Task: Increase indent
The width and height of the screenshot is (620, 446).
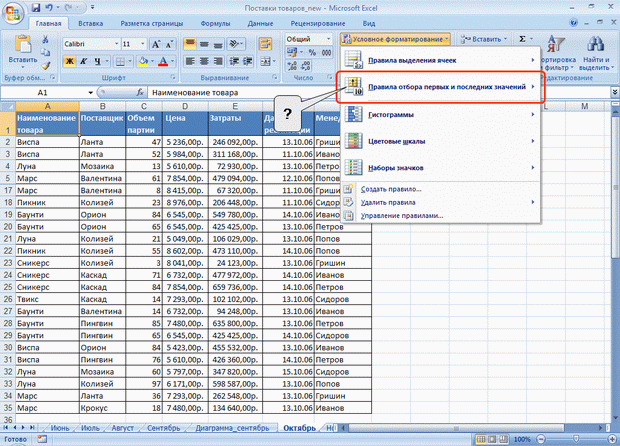Action: click(248, 61)
